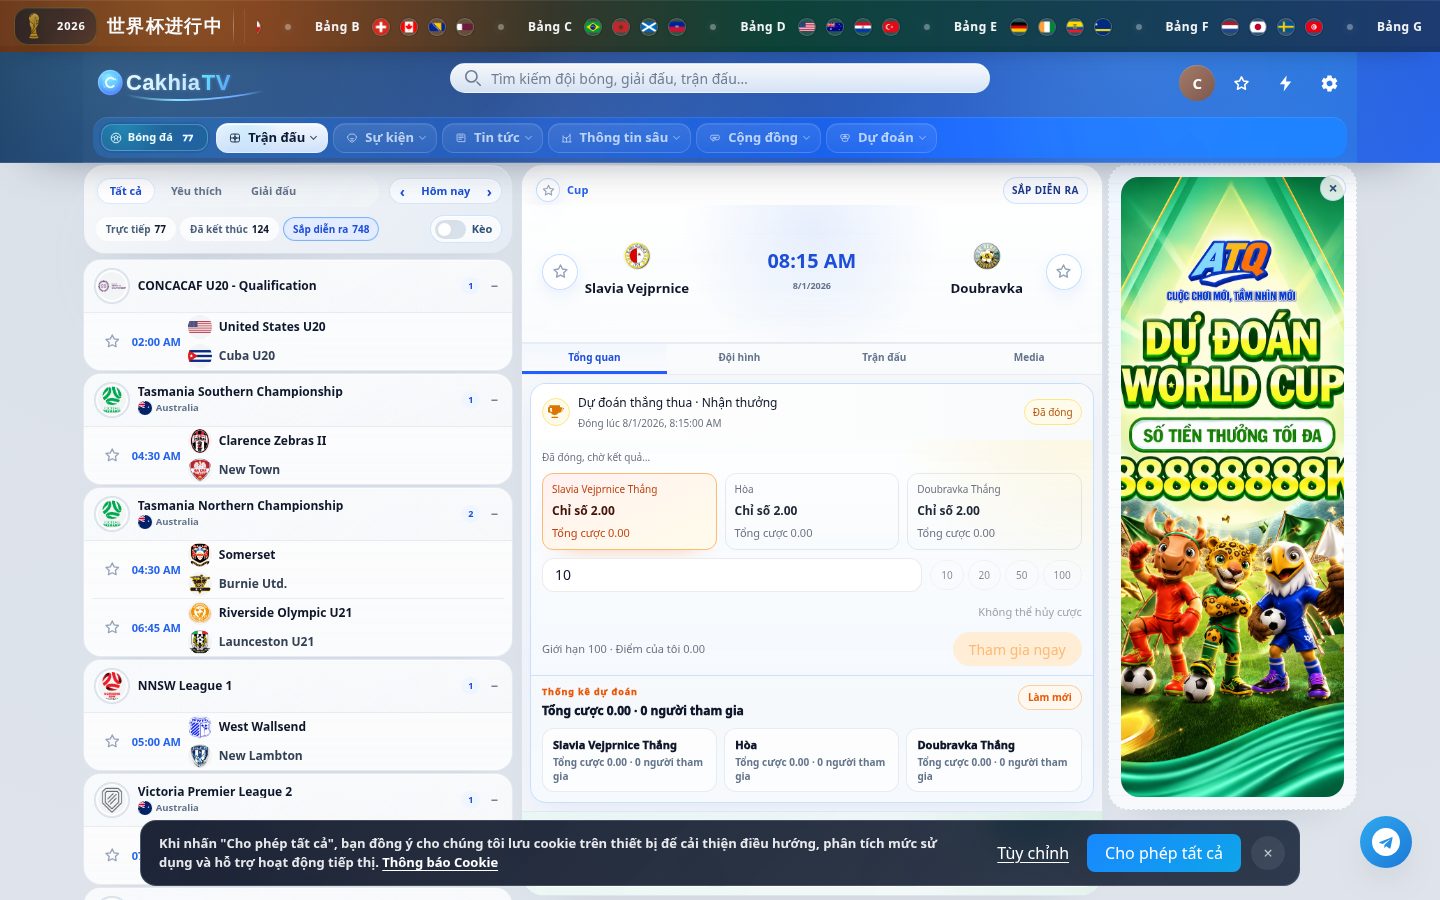The height and width of the screenshot is (900, 1440).
Task: Click in the stake amount input field
Action: pyautogui.click(x=732, y=575)
